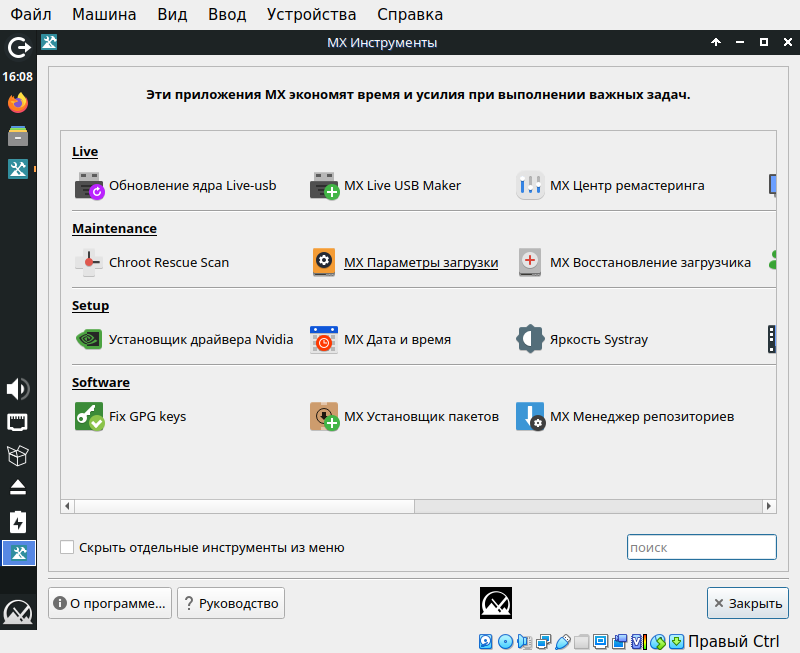Click Fix GPG keys label
800x653 pixels.
coord(147,417)
